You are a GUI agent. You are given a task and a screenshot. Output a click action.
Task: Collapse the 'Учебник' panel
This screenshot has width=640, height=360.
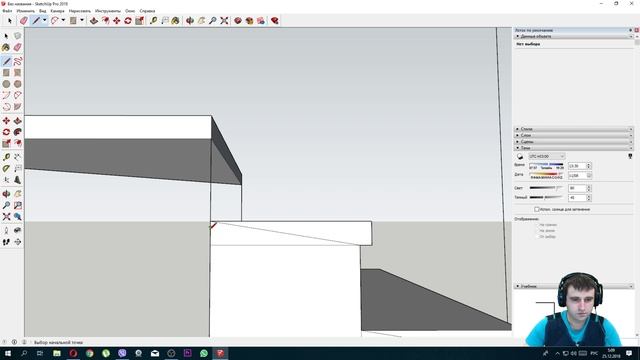[x=573, y=286]
